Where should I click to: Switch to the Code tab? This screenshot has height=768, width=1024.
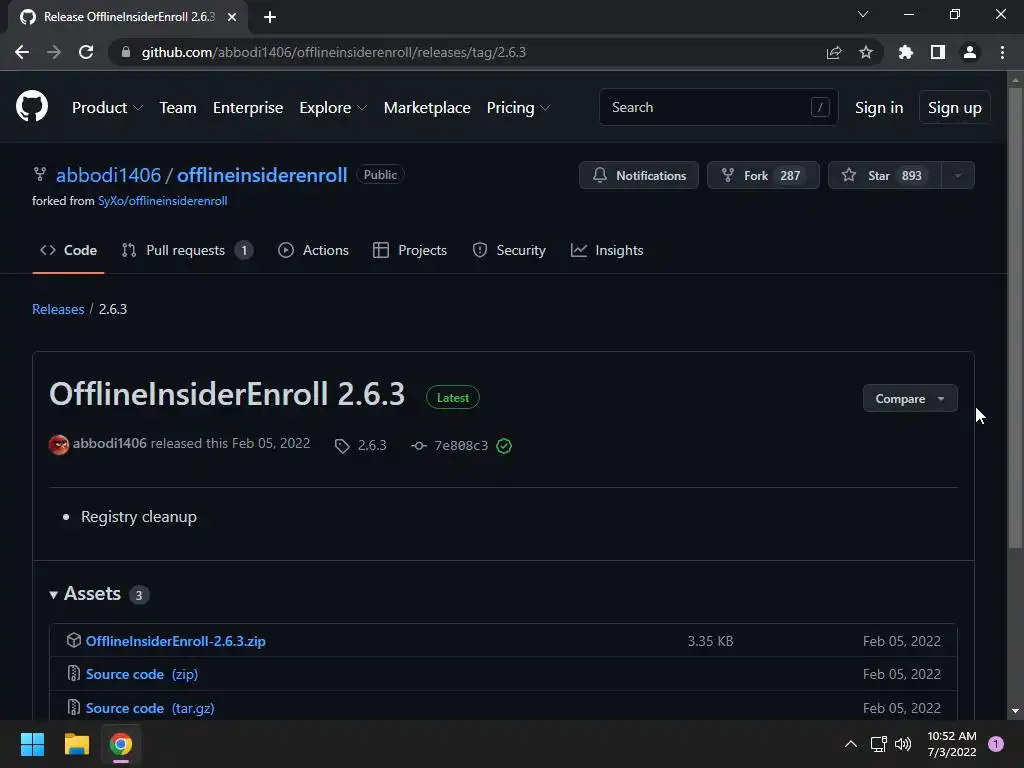click(x=68, y=250)
